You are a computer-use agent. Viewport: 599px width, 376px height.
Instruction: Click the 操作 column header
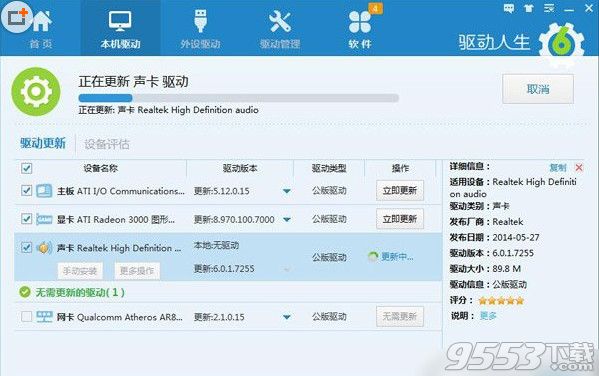pyautogui.click(x=400, y=168)
